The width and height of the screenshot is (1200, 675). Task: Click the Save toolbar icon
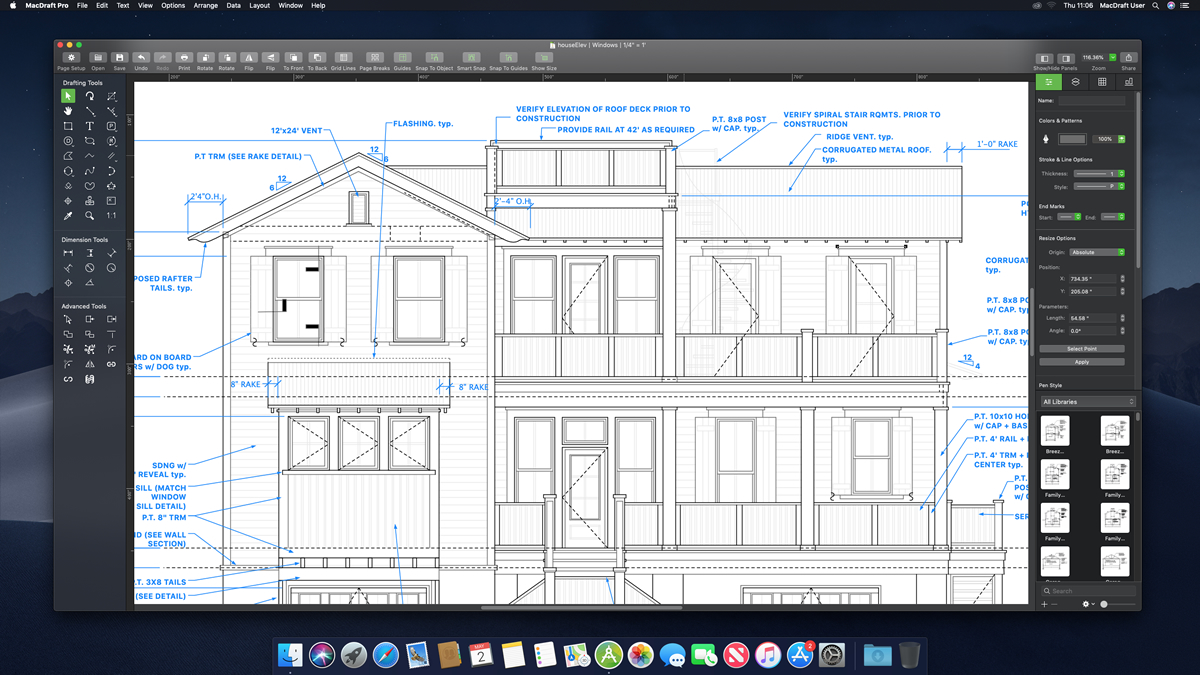(119, 58)
